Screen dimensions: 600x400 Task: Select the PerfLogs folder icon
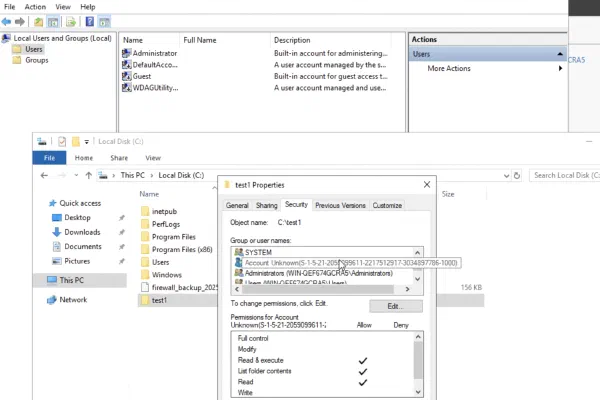[x=145, y=224]
